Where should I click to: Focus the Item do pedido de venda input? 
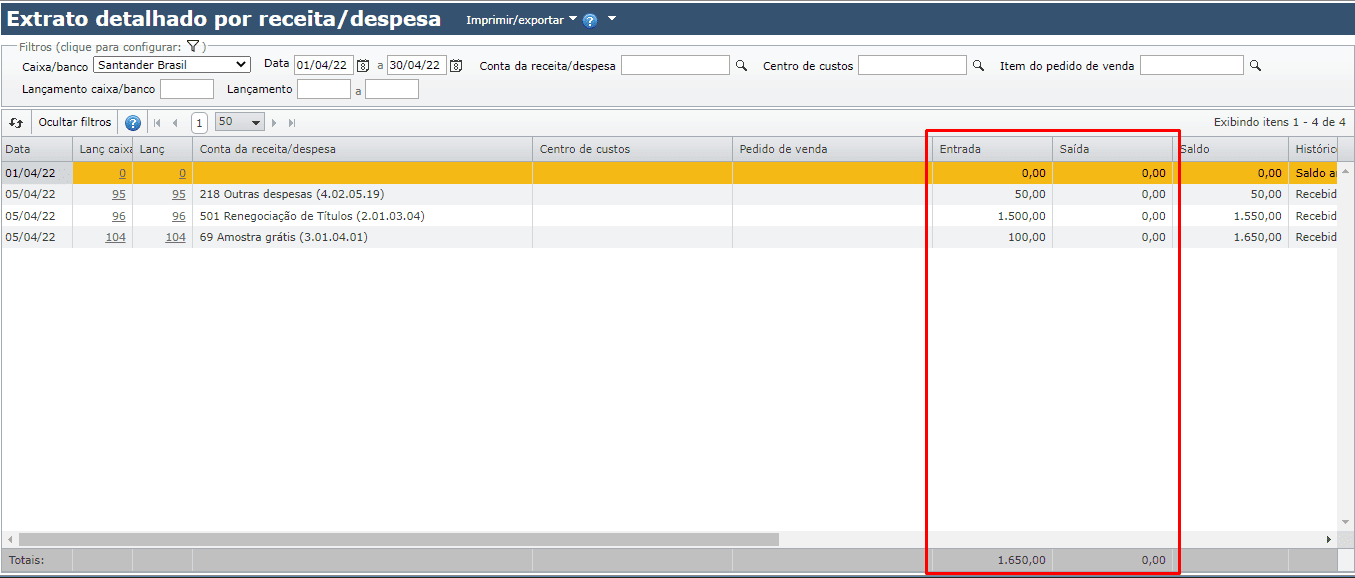(1192, 65)
